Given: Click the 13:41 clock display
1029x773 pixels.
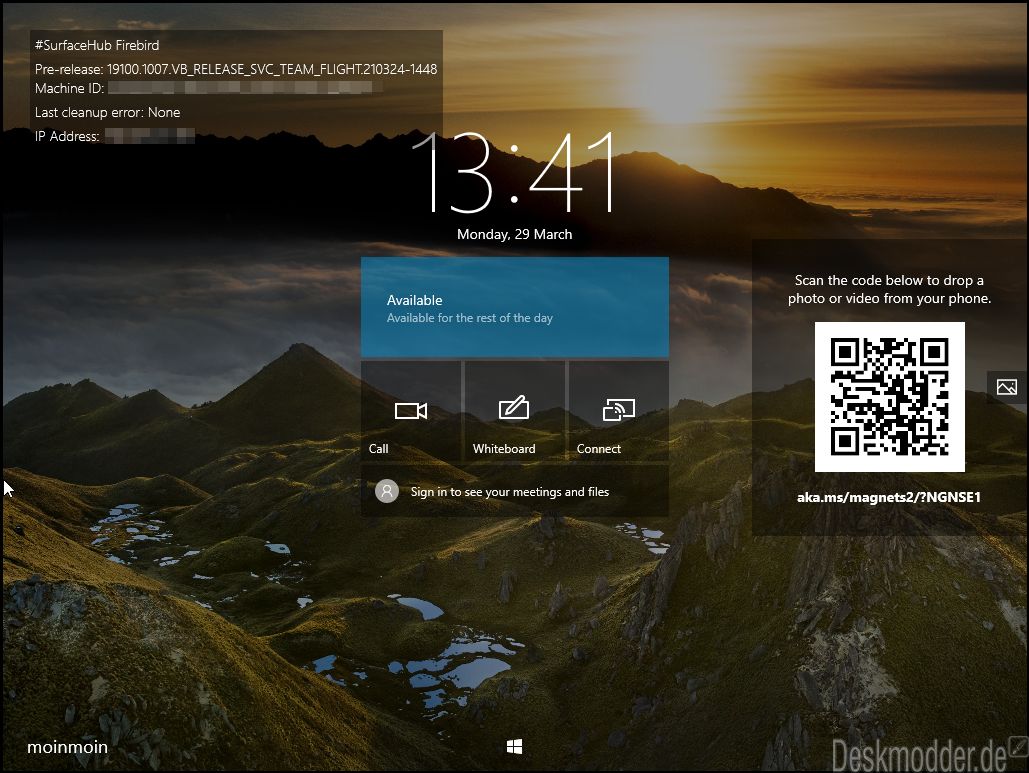Looking at the screenshot, I should [x=514, y=171].
